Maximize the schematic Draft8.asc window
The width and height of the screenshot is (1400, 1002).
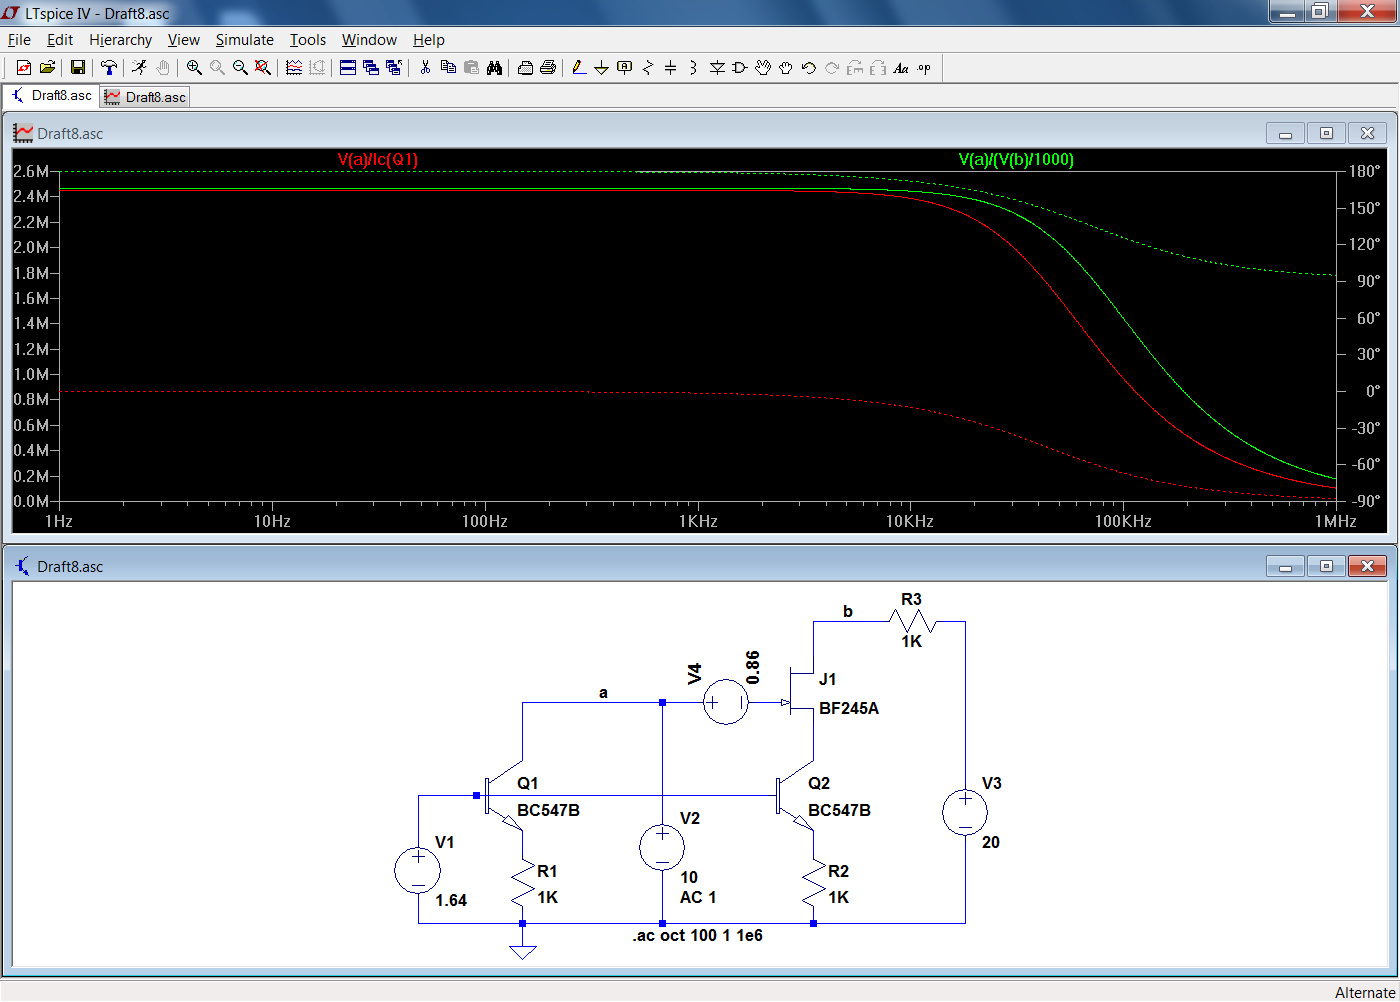click(1326, 566)
